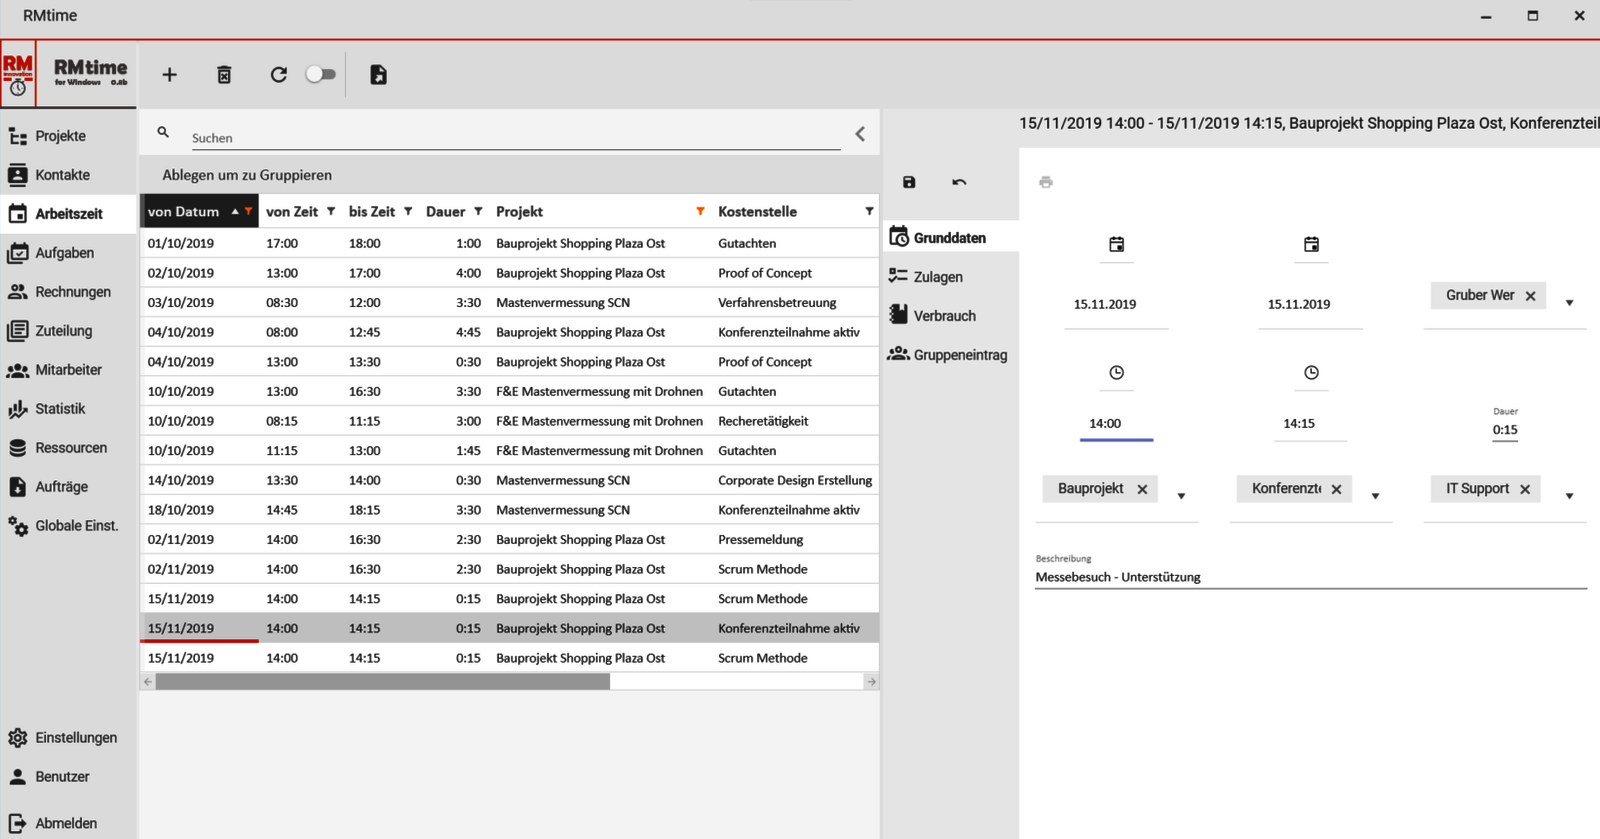Image resolution: width=1600 pixels, height=839 pixels.
Task: Click the trash delete icon in toolbar
Action: pyautogui.click(x=224, y=75)
